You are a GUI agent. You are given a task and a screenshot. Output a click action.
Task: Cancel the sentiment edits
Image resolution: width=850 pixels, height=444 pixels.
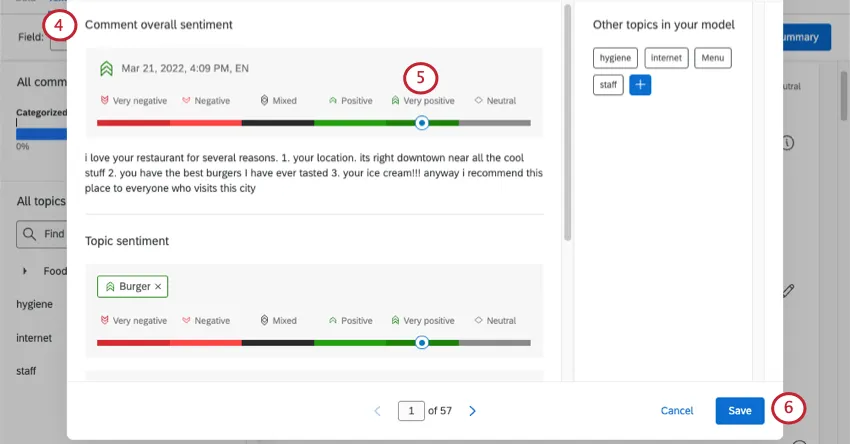pyautogui.click(x=677, y=411)
